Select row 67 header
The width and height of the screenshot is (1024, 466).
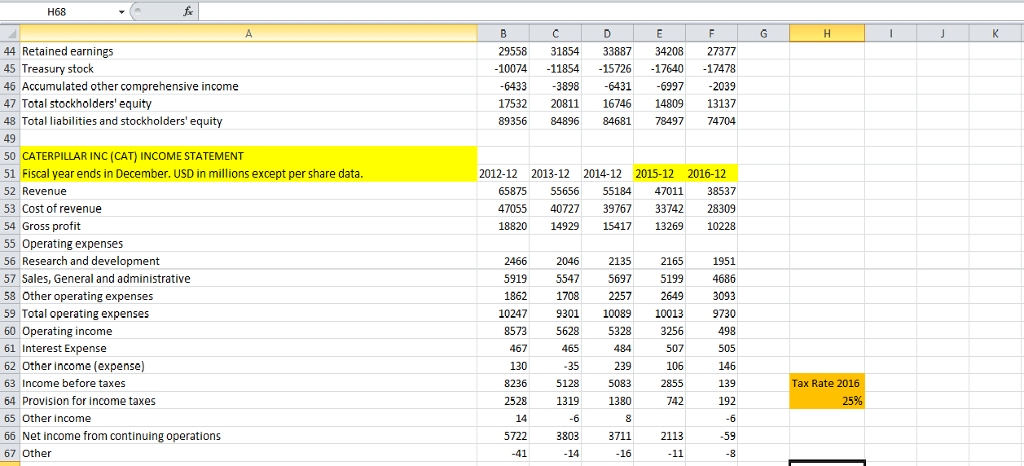pyautogui.click(x=10, y=453)
